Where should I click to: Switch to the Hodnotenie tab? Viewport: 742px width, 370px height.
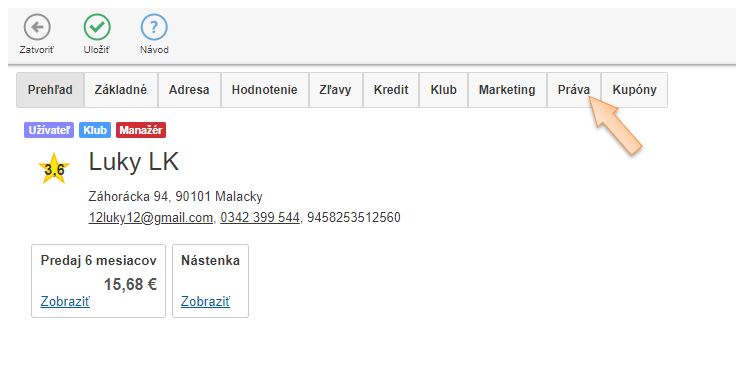(x=265, y=90)
